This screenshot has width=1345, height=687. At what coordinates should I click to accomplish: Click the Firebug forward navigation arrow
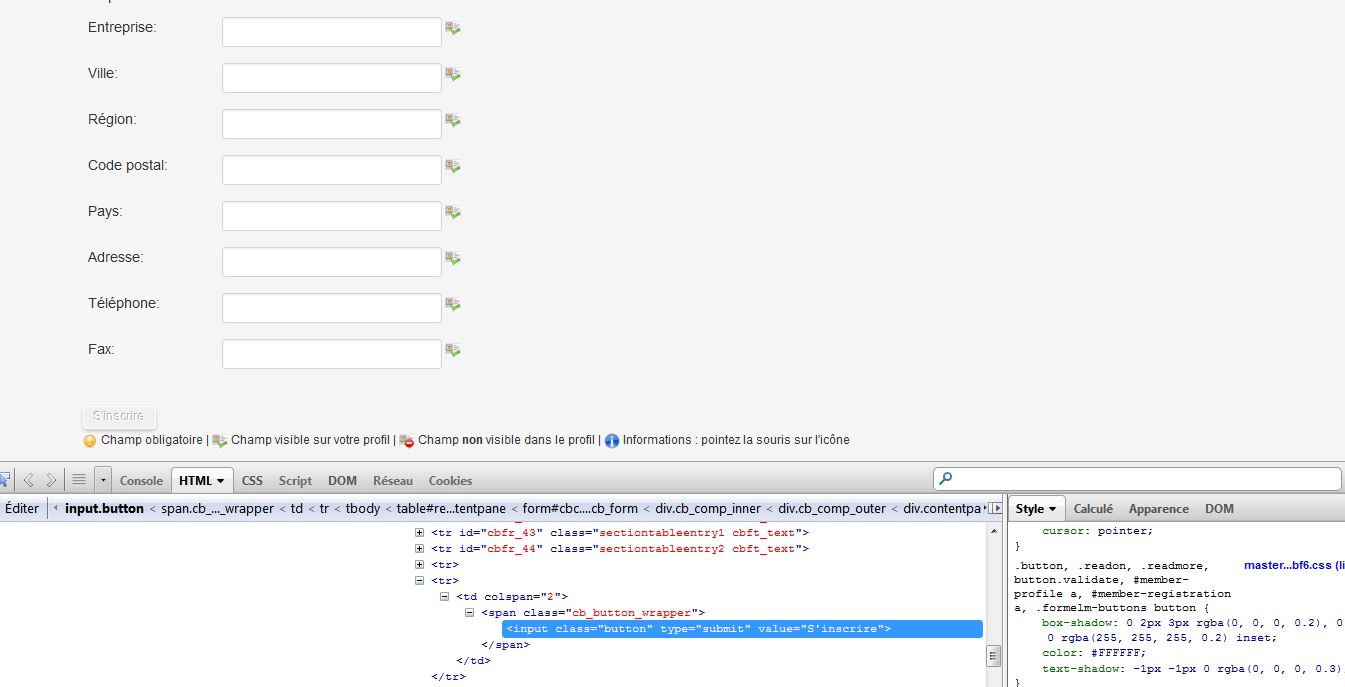(51, 480)
